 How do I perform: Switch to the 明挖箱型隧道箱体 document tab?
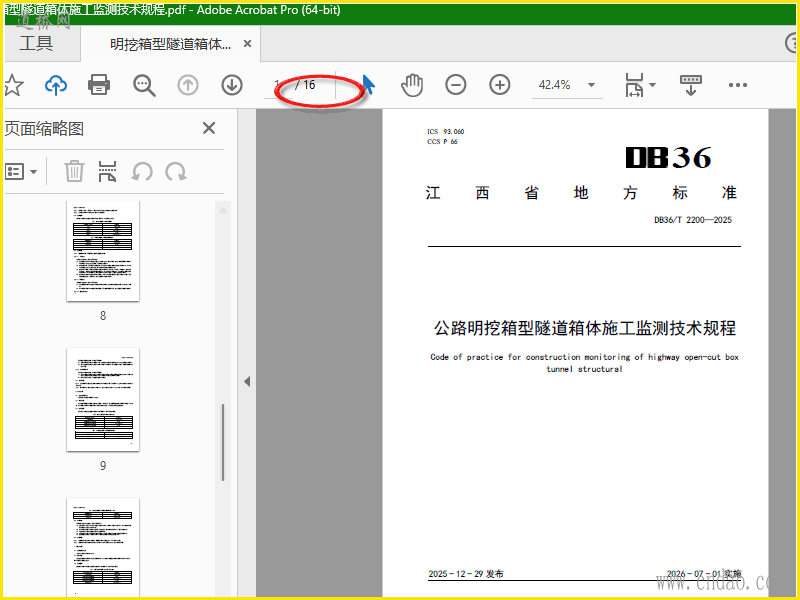tap(170, 44)
